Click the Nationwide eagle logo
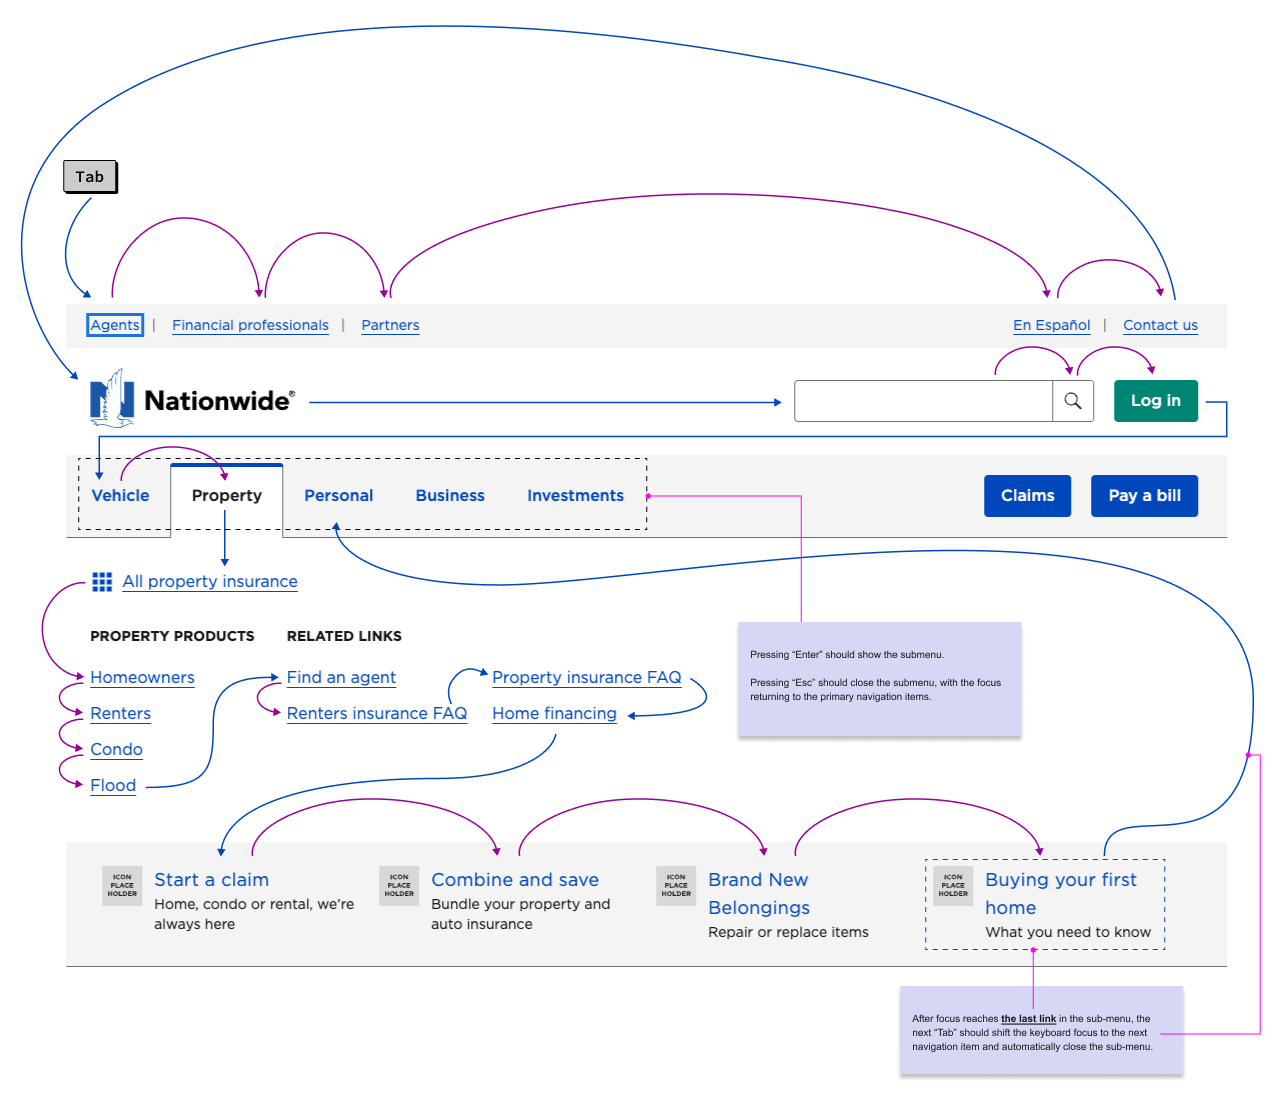 point(112,398)
